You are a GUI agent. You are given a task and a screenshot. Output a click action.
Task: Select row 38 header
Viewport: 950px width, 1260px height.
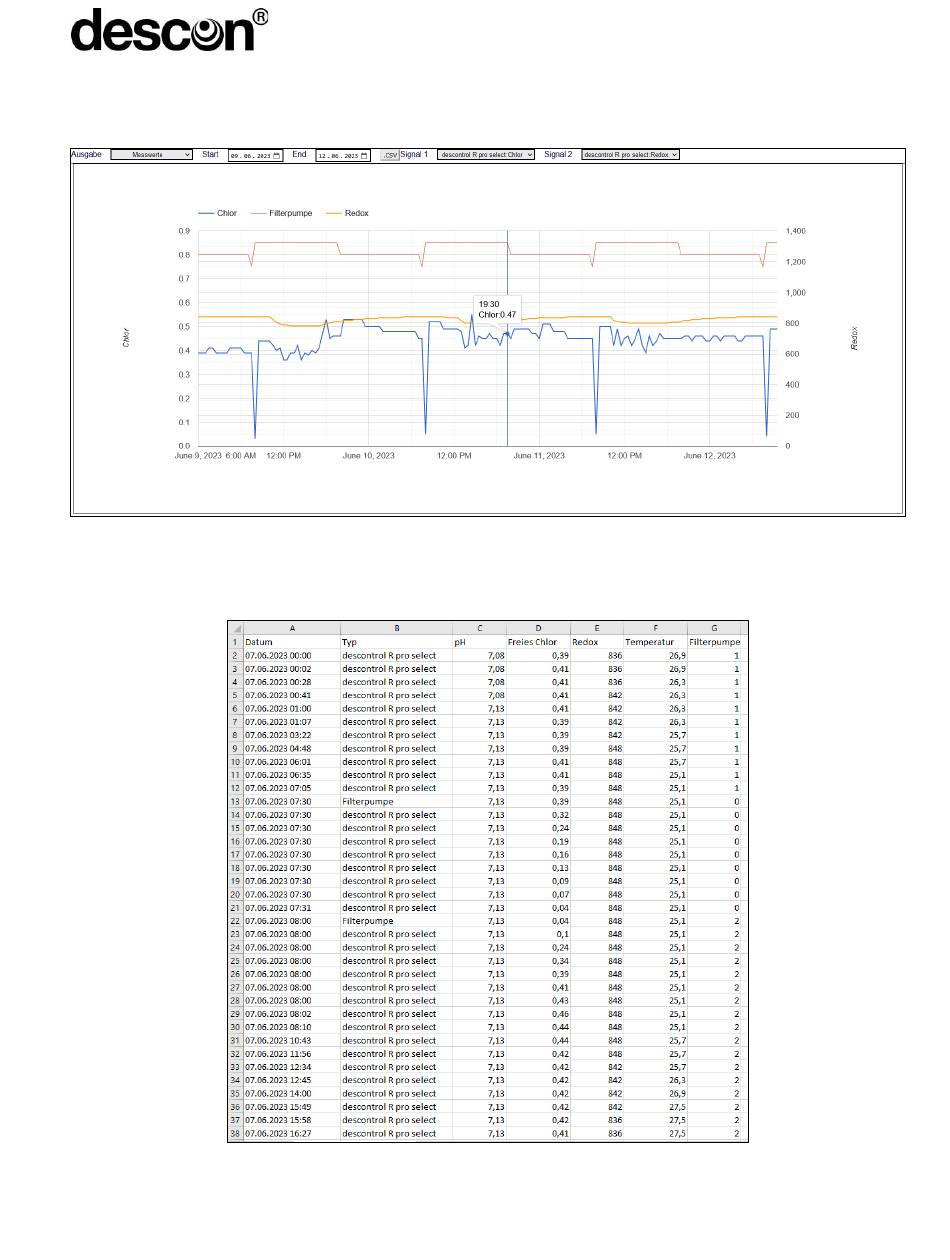pyautogui.click(x=236, y=1133)
